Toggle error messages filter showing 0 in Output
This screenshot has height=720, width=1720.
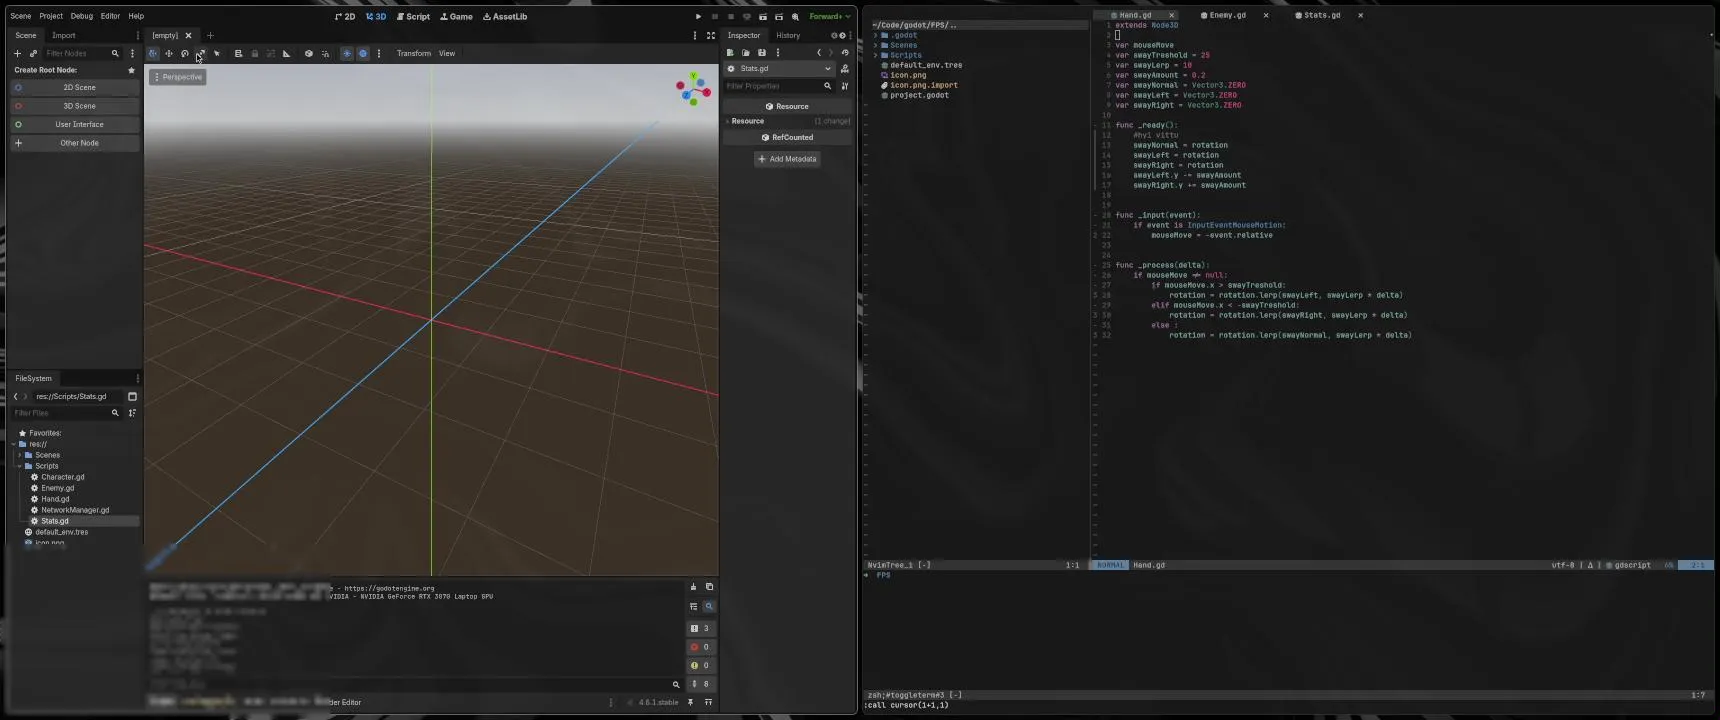pos(700,647)
